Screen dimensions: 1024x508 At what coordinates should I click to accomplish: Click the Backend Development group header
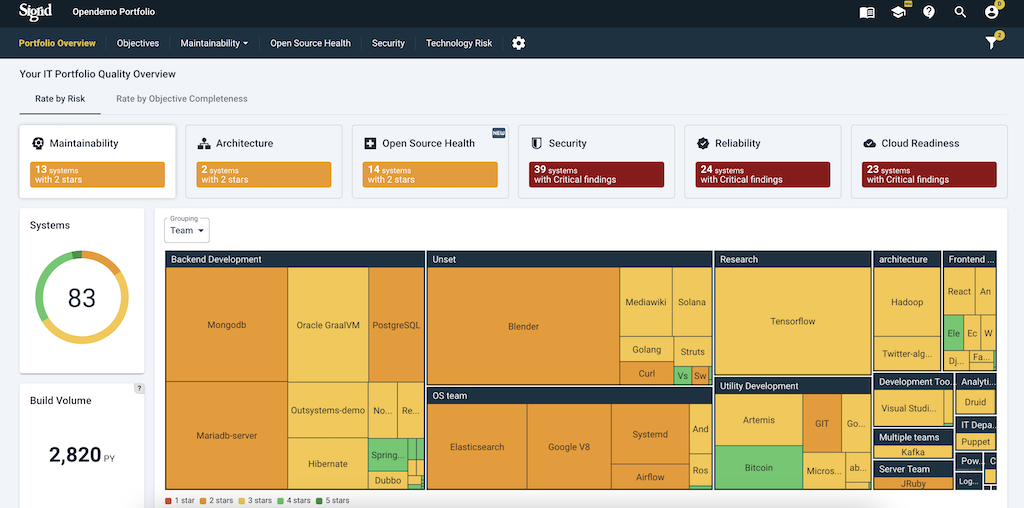(x=295, y=259)
